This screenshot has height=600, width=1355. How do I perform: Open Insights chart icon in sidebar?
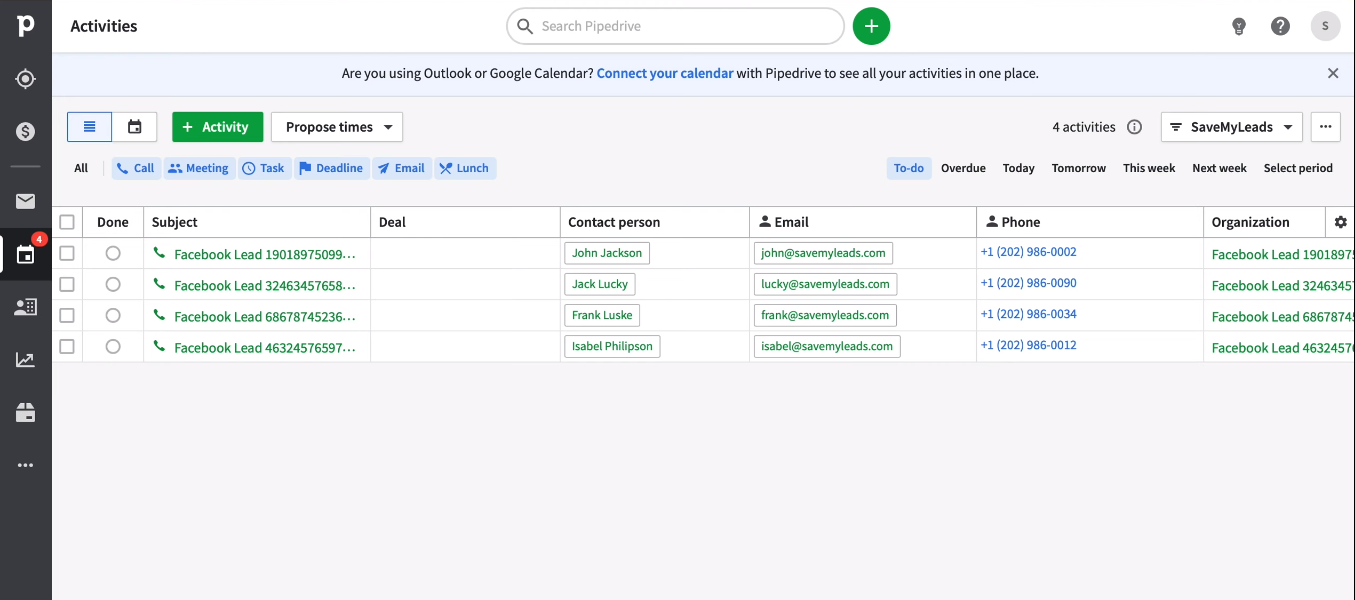26,360
